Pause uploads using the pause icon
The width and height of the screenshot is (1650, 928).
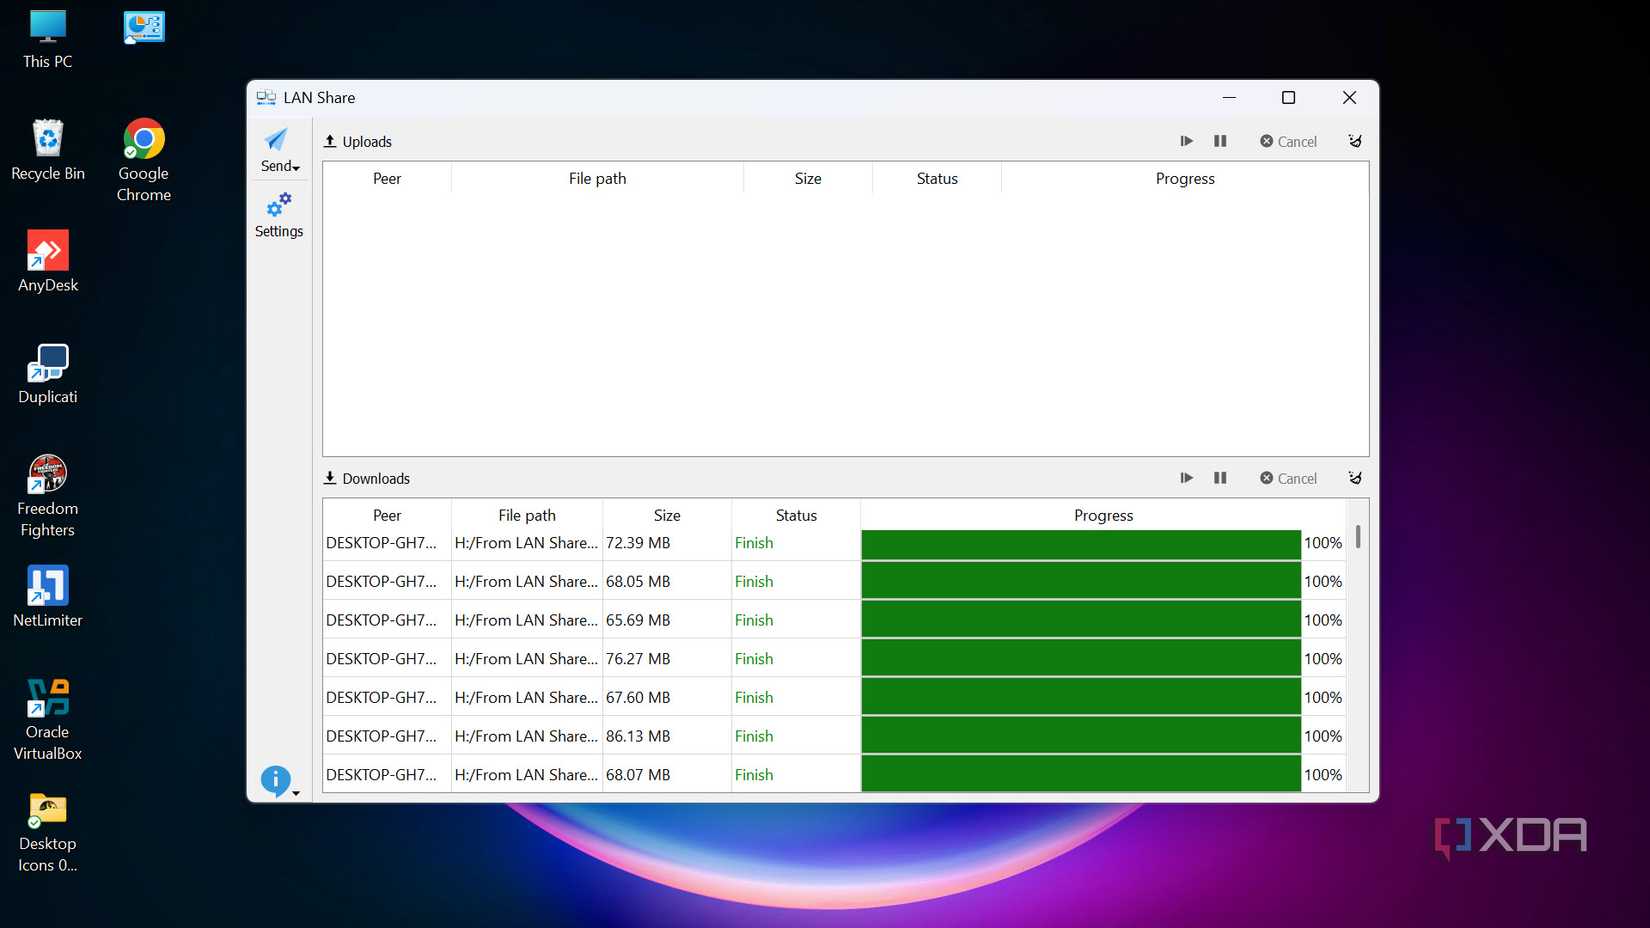pyautogui.click(x=1220, y=141)
